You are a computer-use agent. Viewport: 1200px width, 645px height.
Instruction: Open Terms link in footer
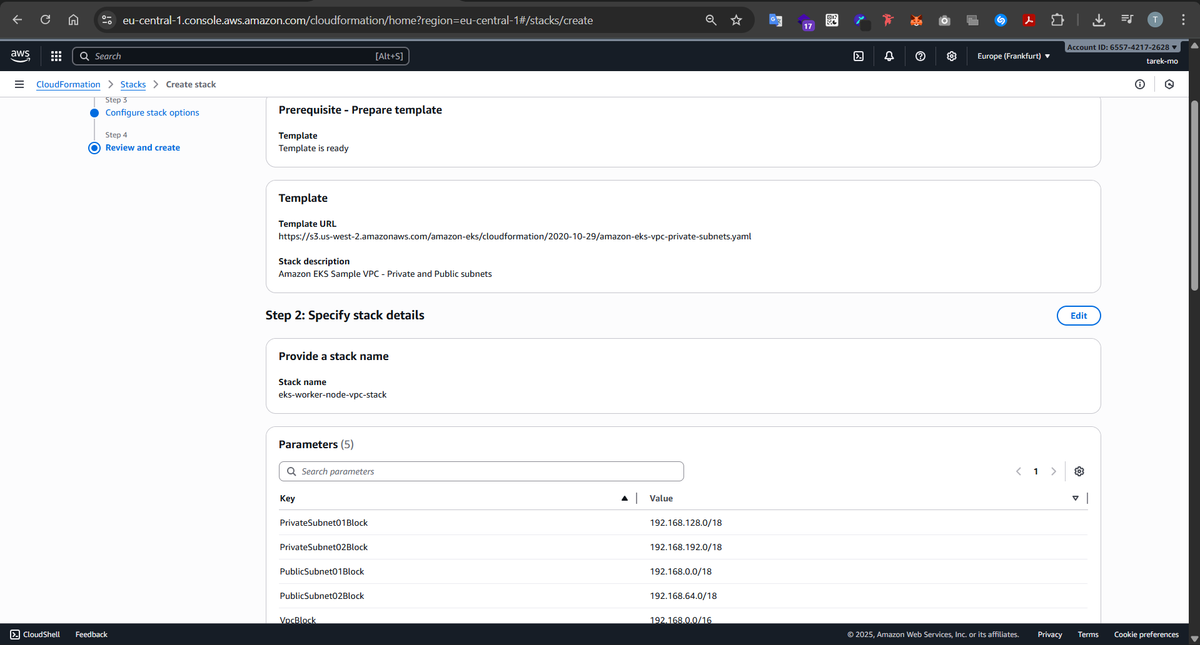click(1088, 634)
